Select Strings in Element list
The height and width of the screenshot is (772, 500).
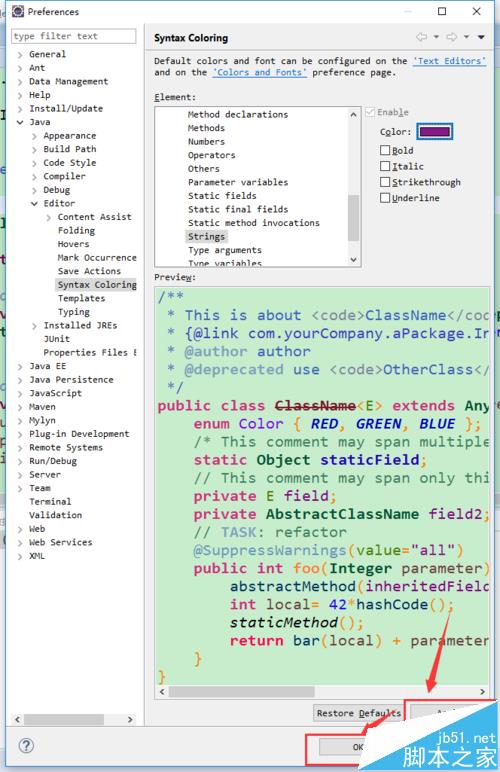[206, 236]
